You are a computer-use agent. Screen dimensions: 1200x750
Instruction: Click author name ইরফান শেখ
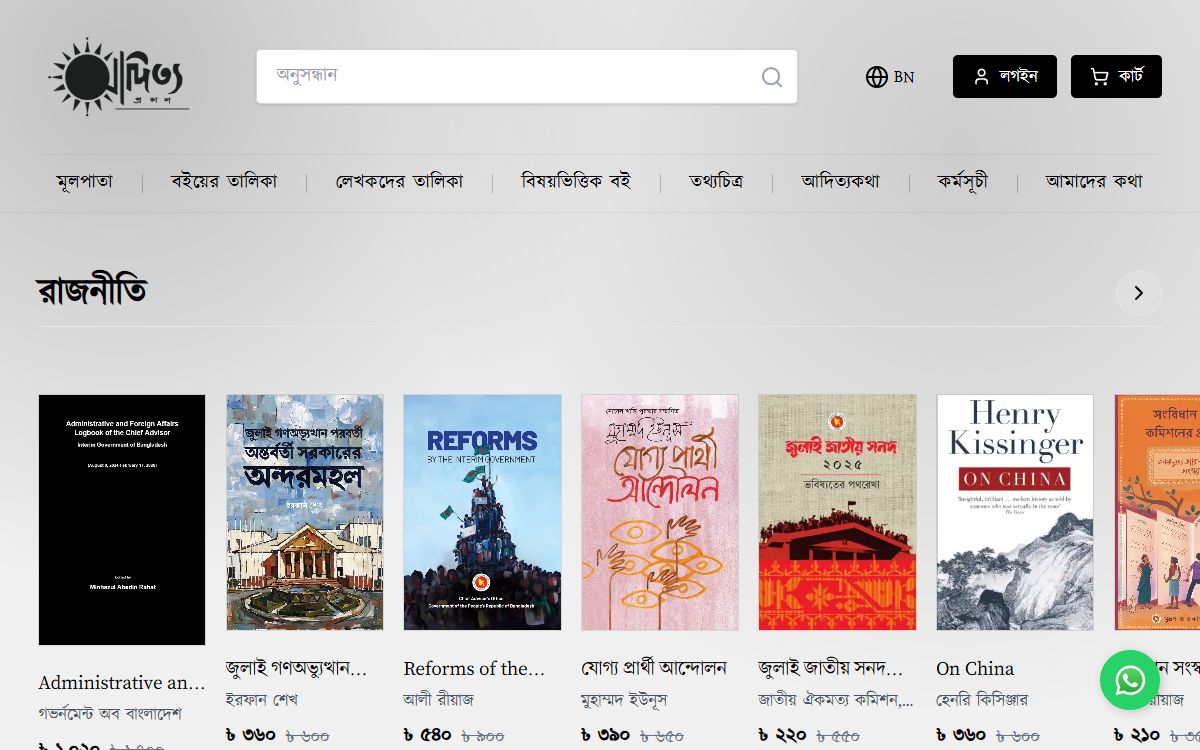(262, 700)
